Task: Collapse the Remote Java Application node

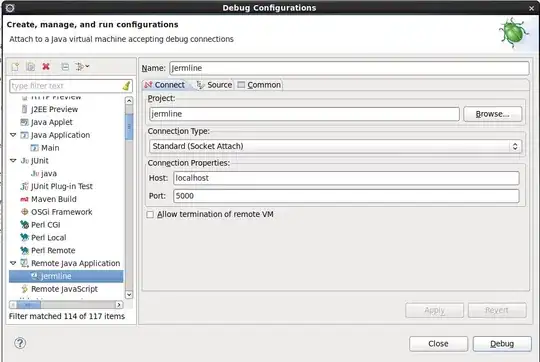Action: [13, 263]
